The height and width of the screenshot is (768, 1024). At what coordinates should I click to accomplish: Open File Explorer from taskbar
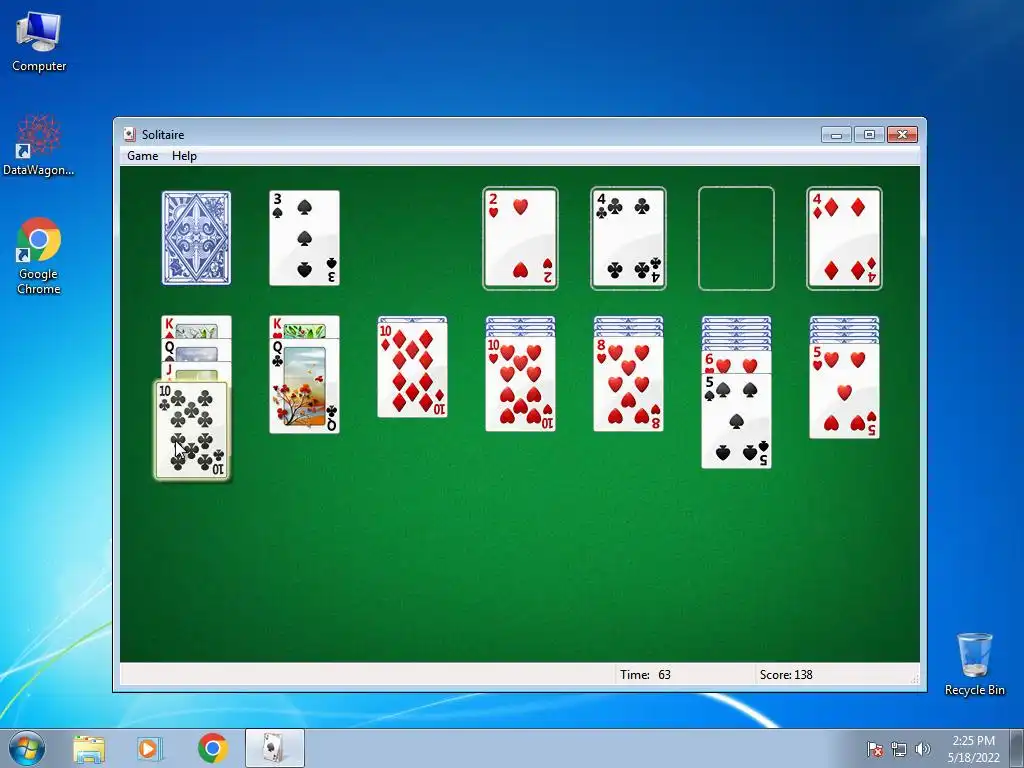89,748
